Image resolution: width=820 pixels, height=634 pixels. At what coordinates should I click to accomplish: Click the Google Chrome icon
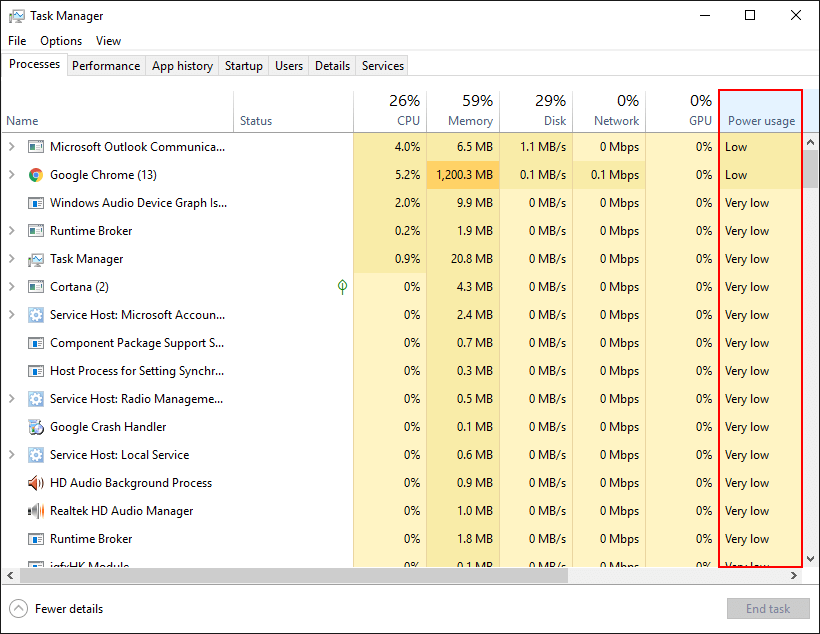coord(36,175)
